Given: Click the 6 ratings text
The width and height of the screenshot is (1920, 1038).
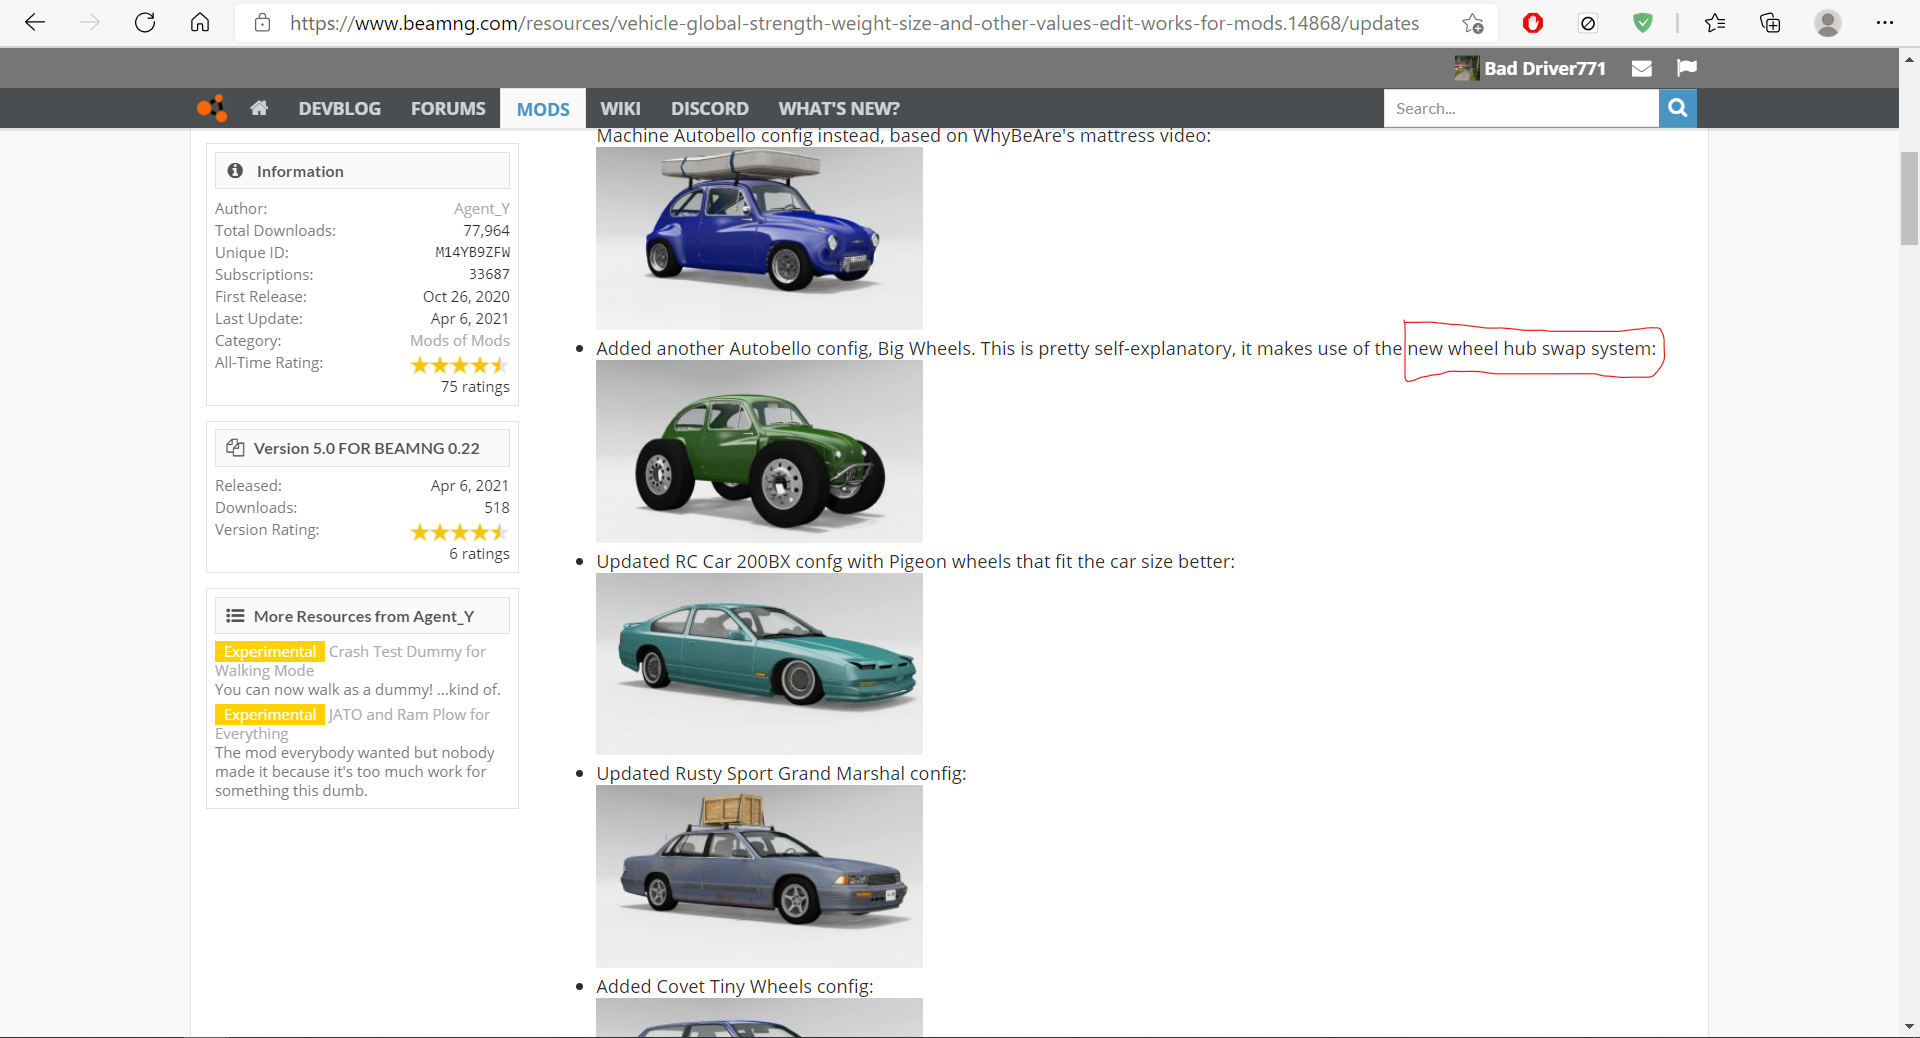Looking at the screenshot, I should pyautogui.click(x=479, y=553).
